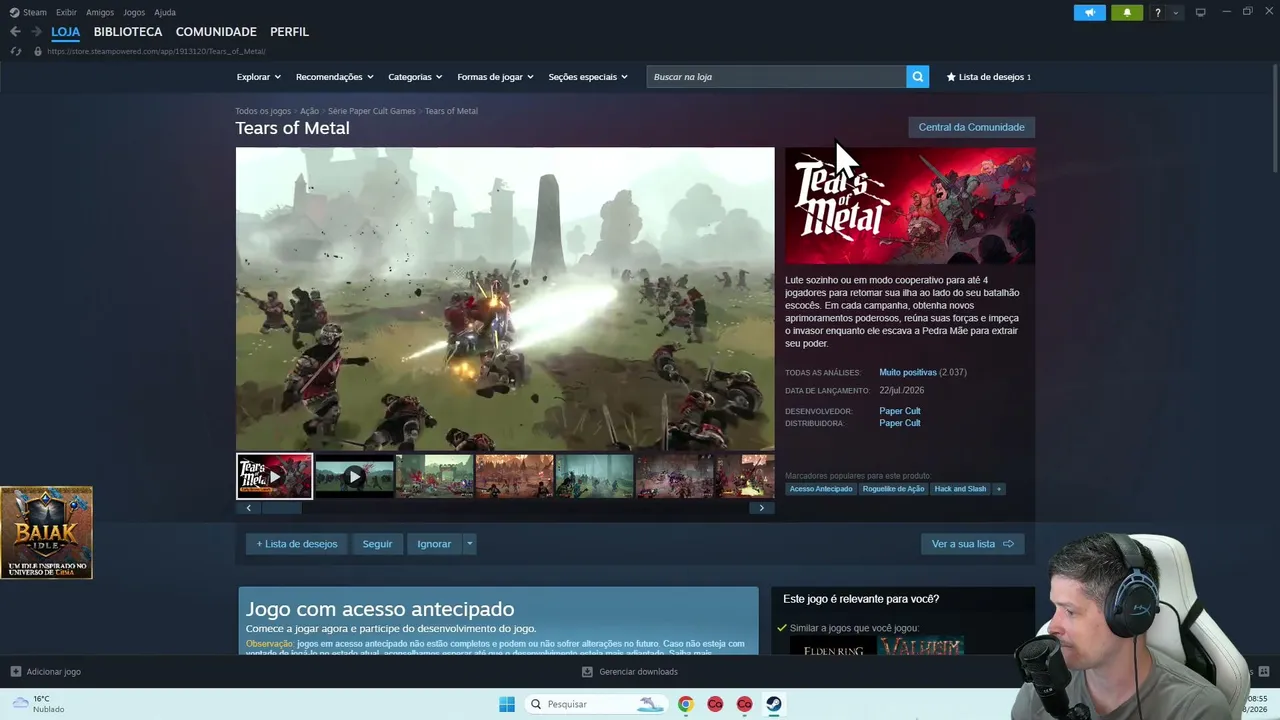Open the Jogos menu
This screenshot has width=1280, height=720.
134,12
